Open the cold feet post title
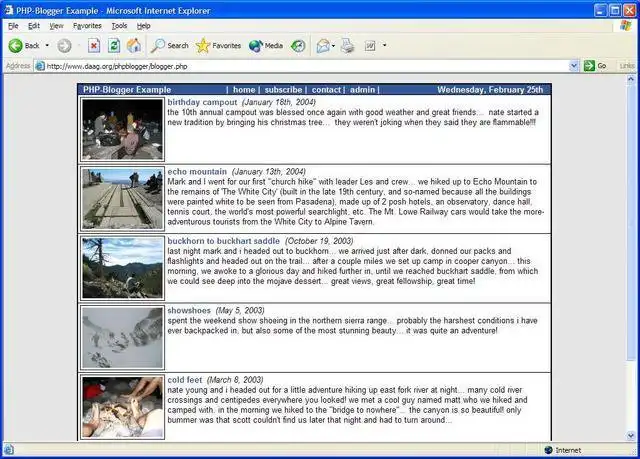The width and height of the screenshot is (640, 459). pyautogui.click(x=184, y=379)
